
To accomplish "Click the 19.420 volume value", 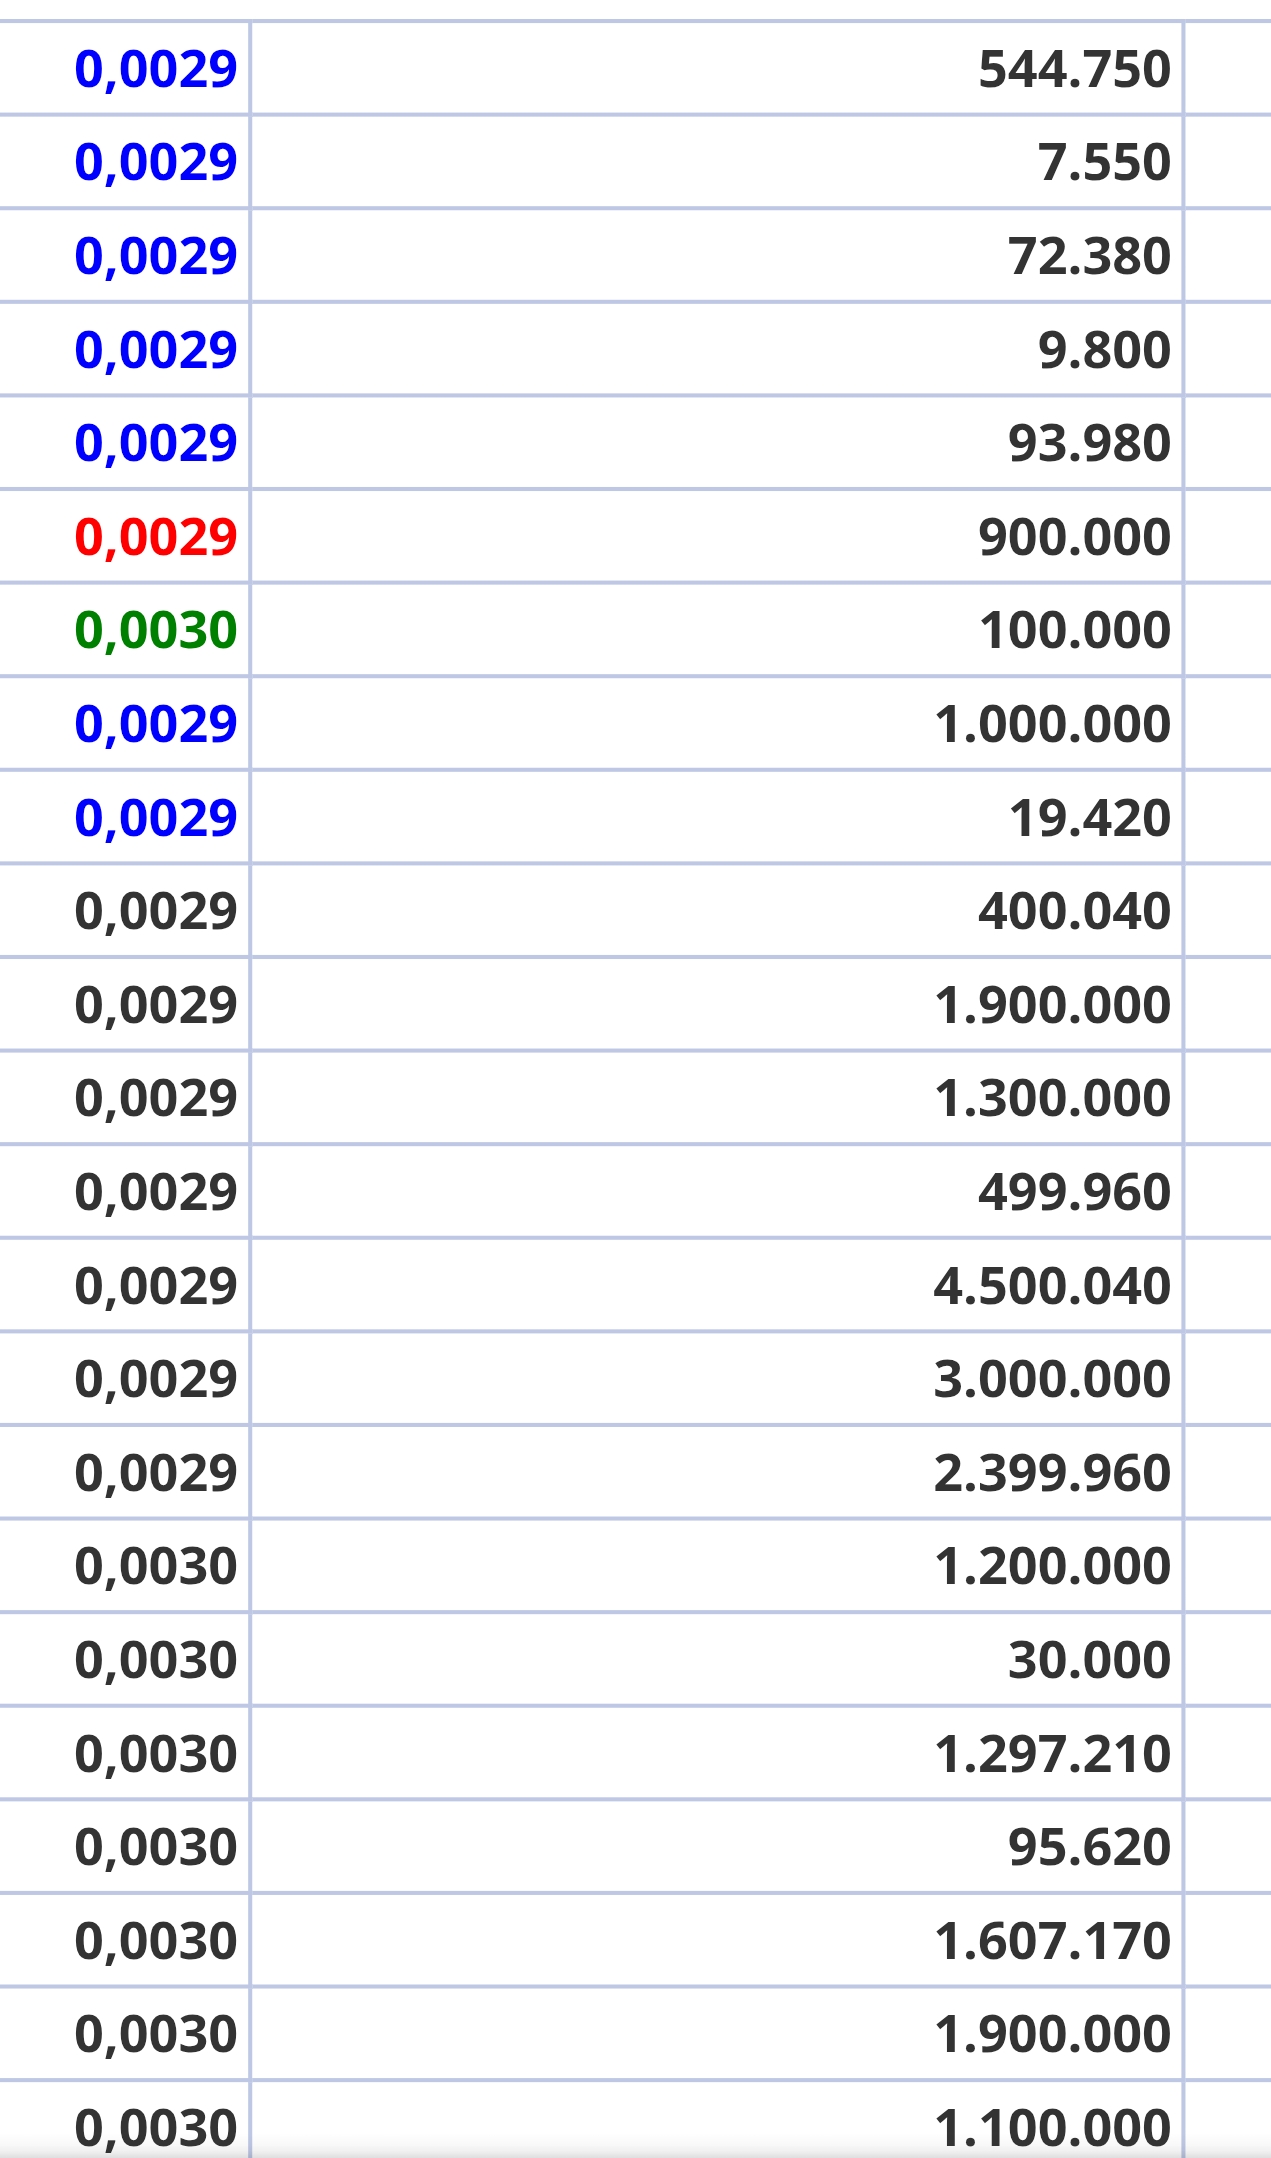I will pos(1090,818).
